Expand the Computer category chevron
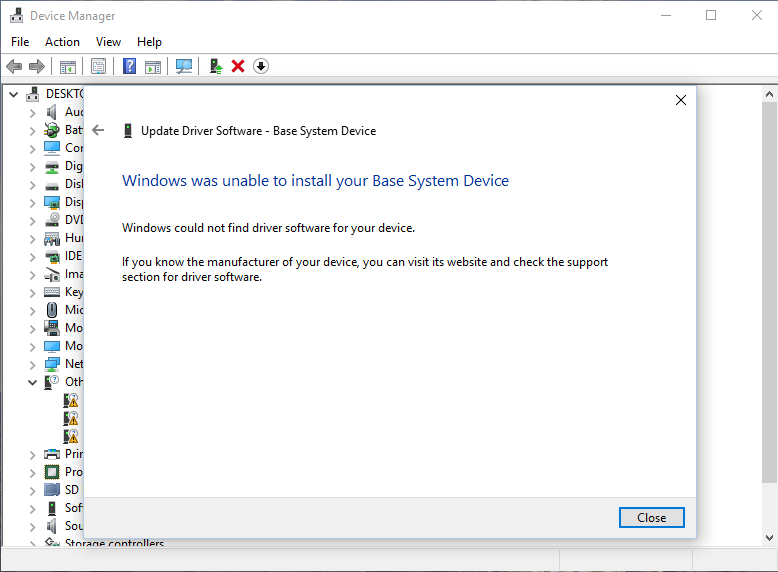The width and height of the screenshot is (778, 572). (x=33, y=149)
